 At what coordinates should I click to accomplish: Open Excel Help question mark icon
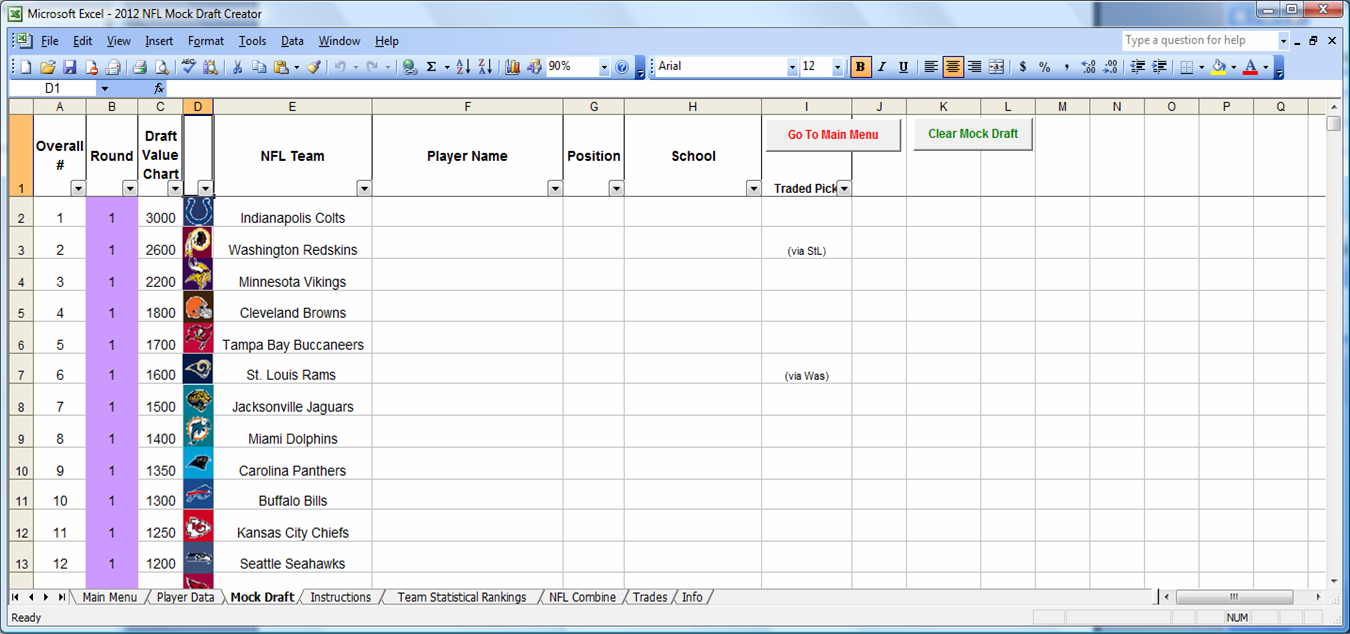point(622,67)
